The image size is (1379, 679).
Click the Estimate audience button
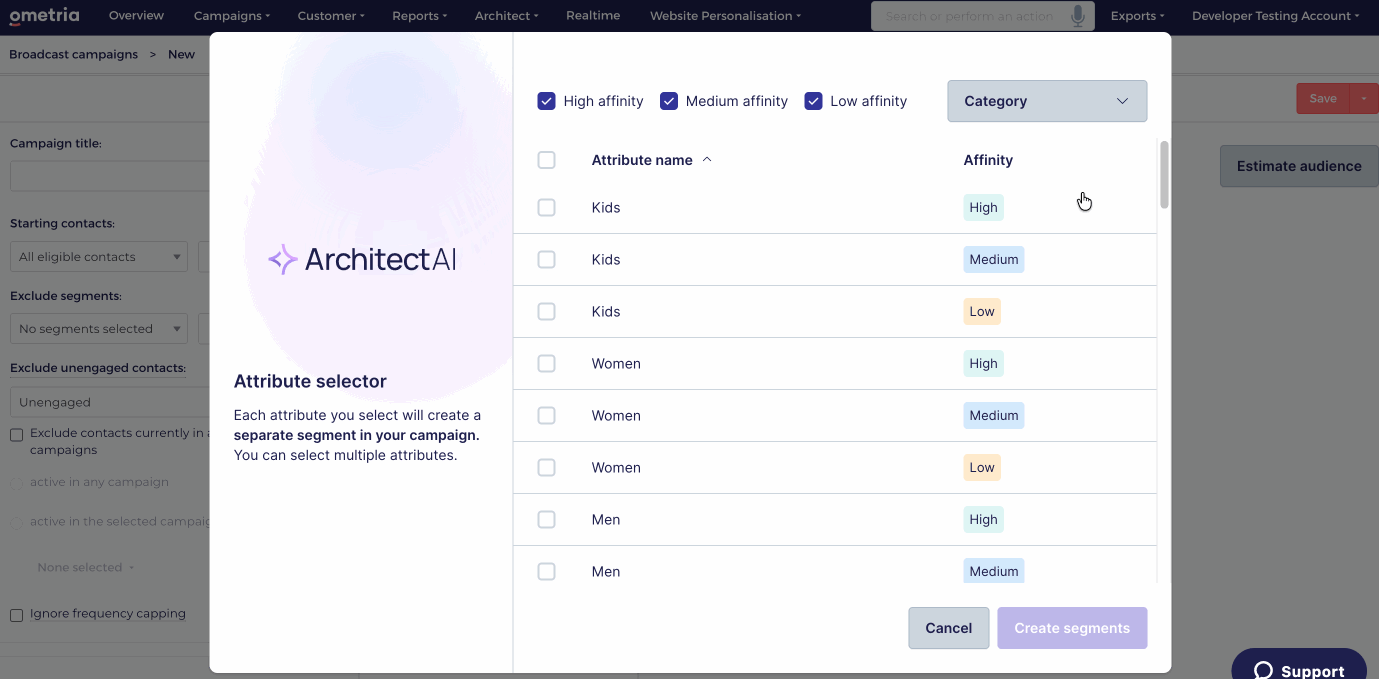[x=1299, y=166]
